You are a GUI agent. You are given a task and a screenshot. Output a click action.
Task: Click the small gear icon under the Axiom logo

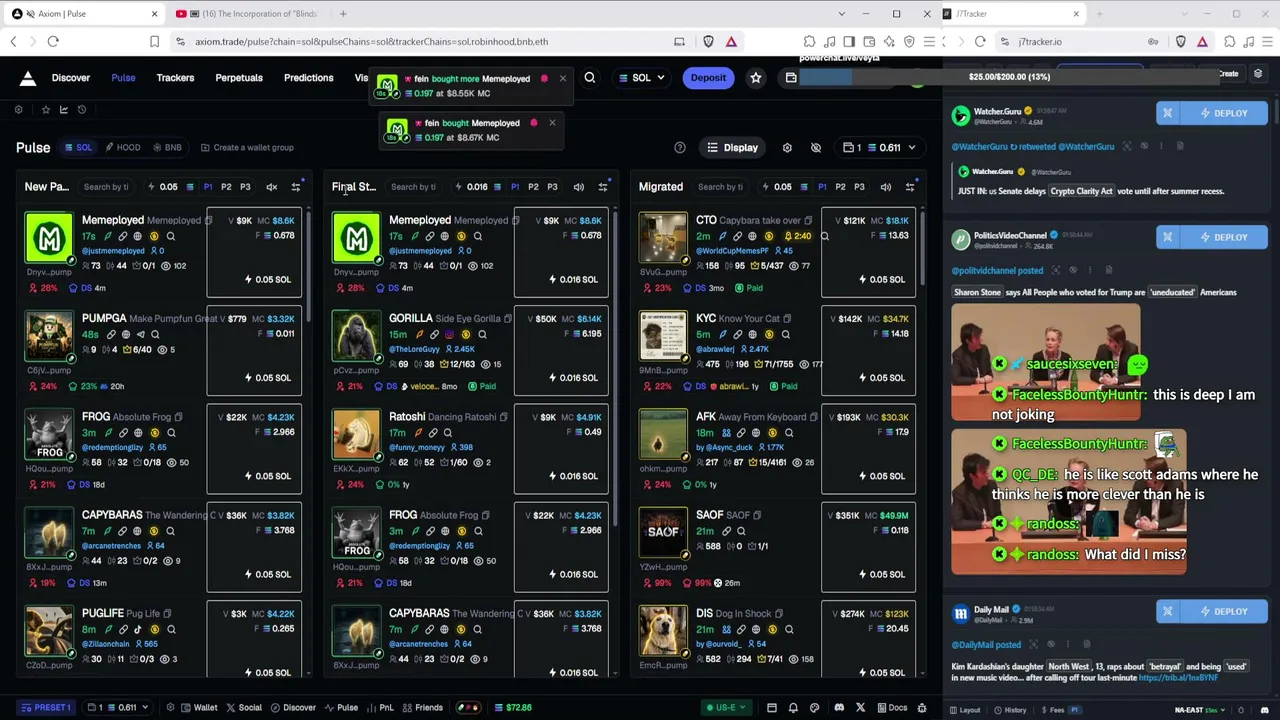point(18,110)
